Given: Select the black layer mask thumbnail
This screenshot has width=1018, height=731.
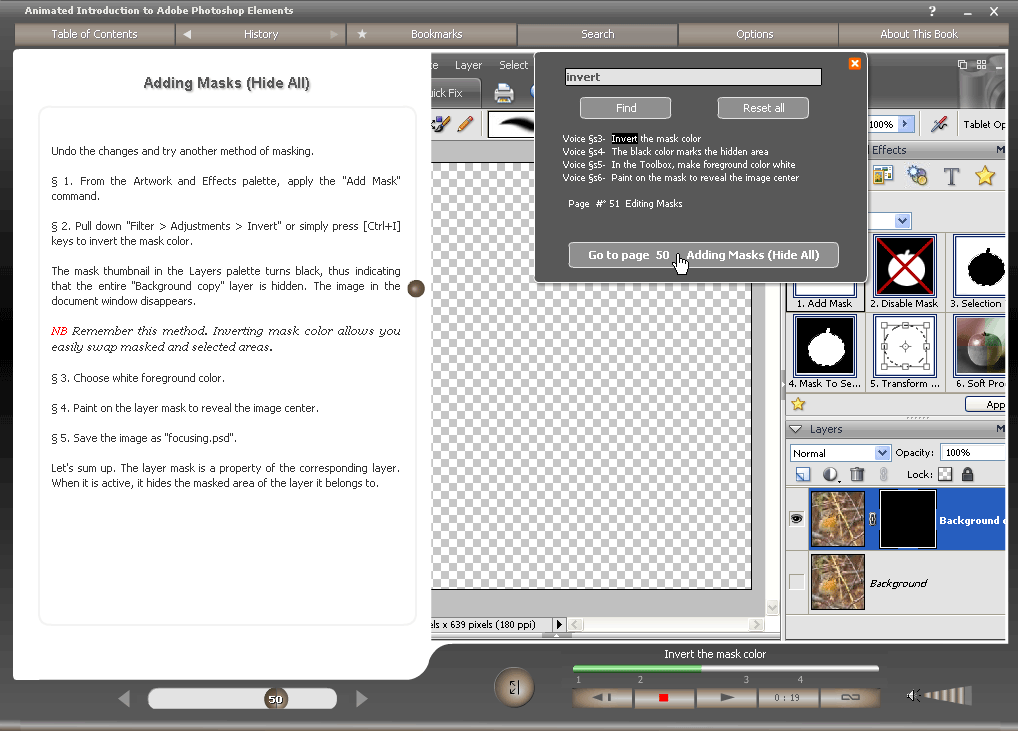Looking at the screenshot, I should coord(908,519).
